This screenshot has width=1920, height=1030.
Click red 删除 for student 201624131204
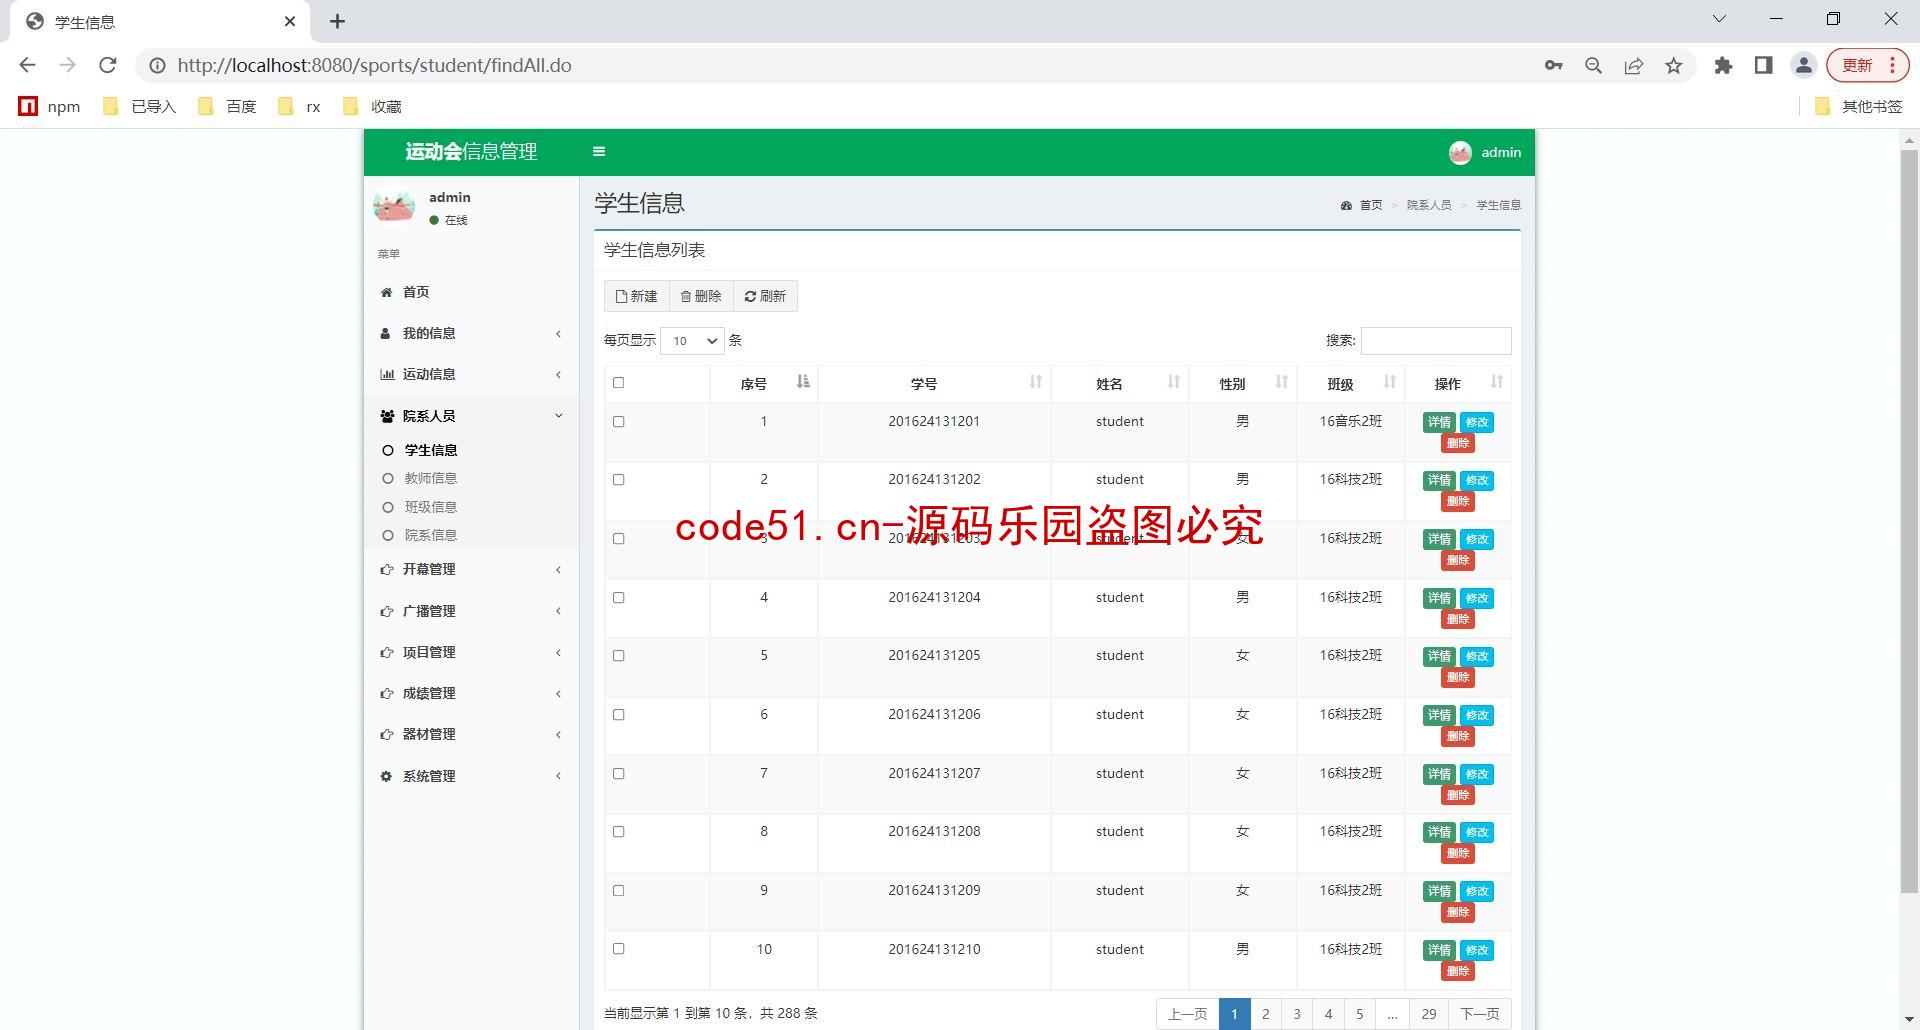click(1458, 619)
